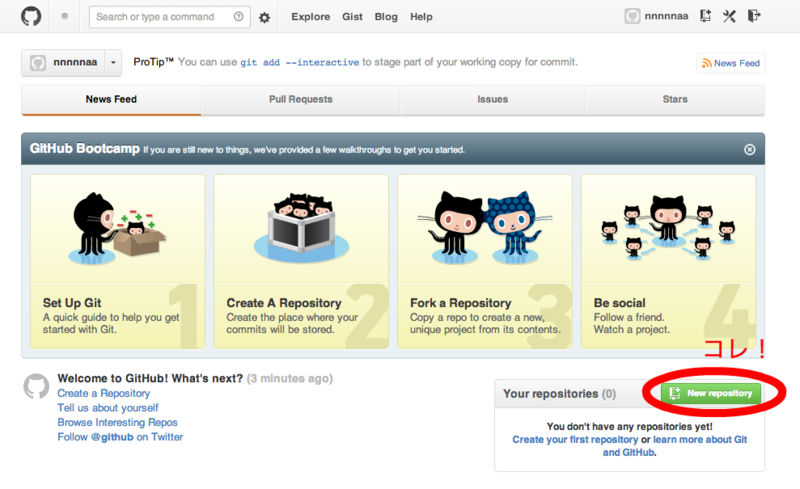Open the Create A Repository guide title
This screenshot has height=489, width=800.
click(x=284, y=303)
